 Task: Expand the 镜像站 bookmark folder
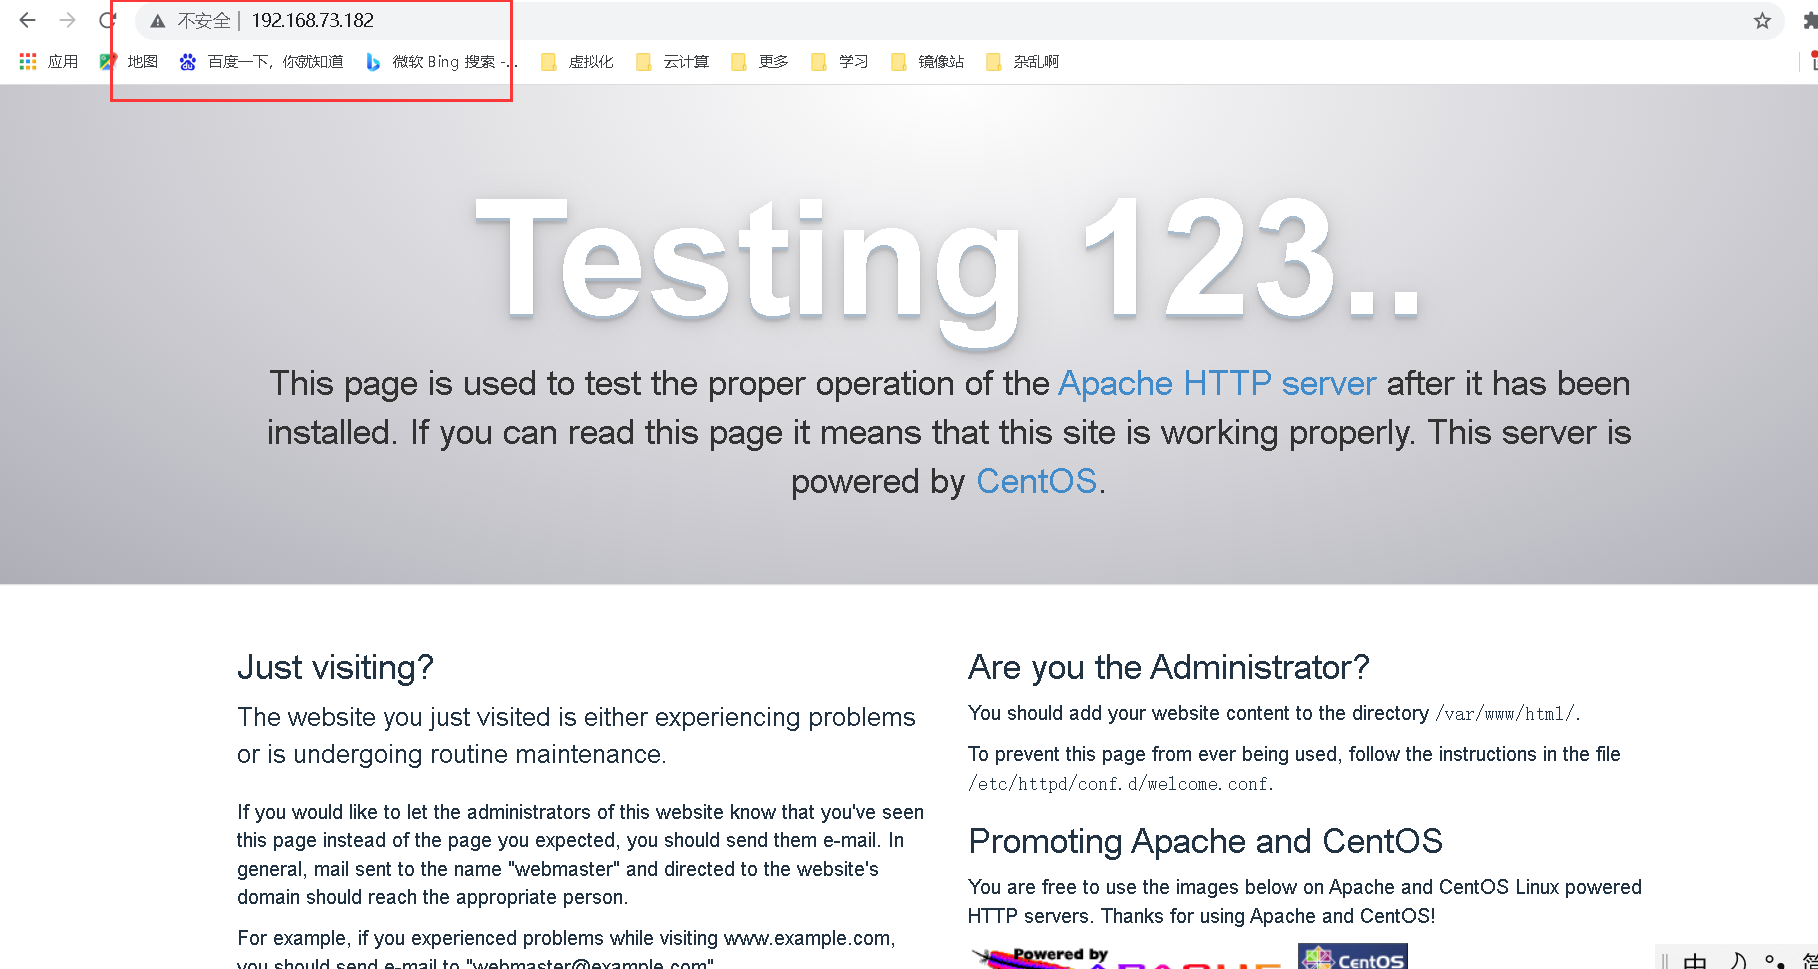tap(927, 62)
